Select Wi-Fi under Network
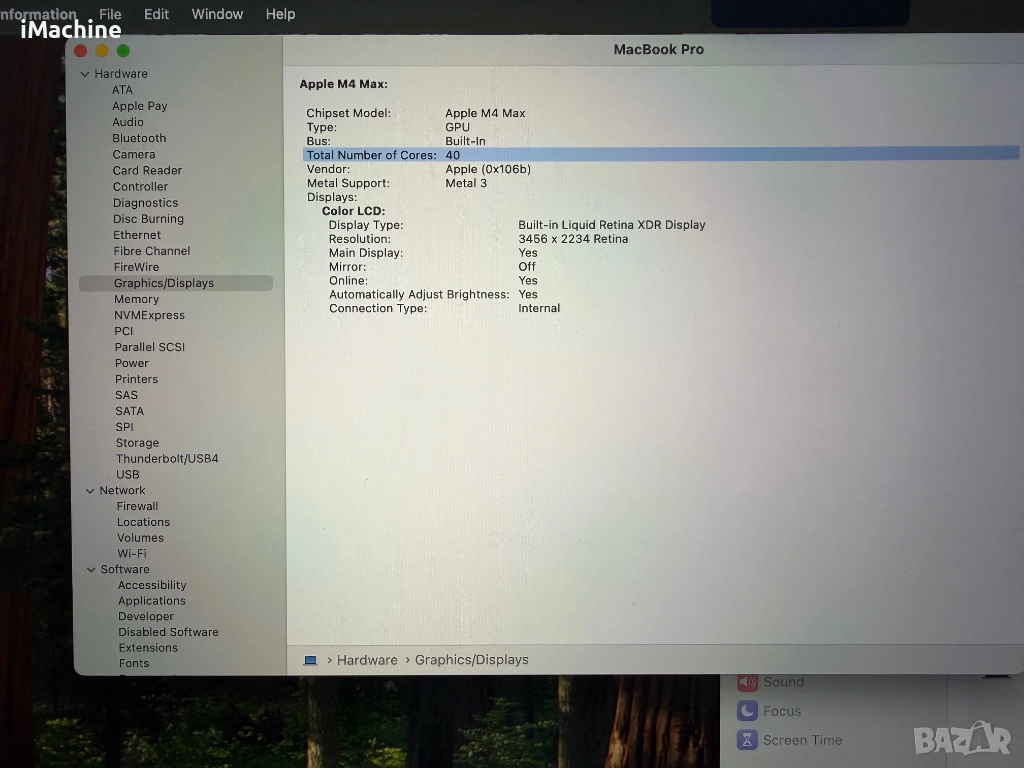This screenshot has height=768, width=1024. (x=131, y=554)
